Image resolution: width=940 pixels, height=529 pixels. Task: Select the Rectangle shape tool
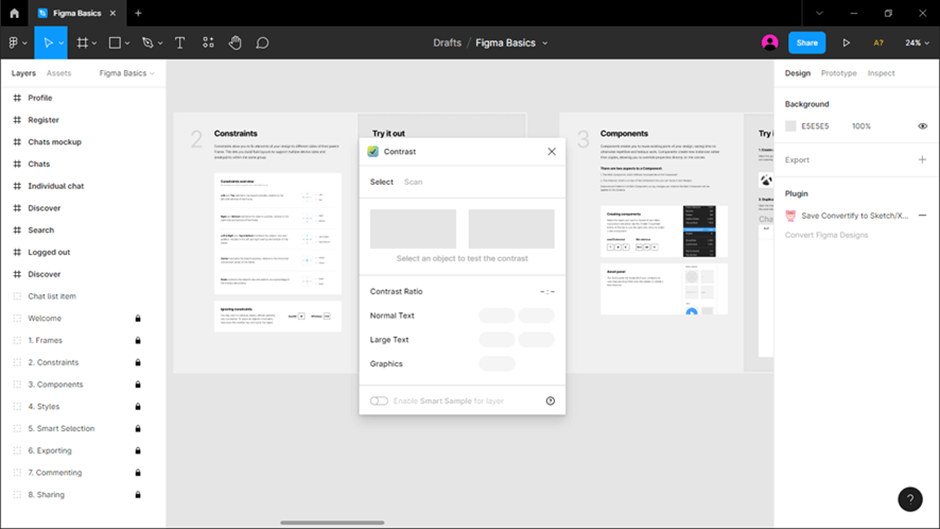tap(115, 43)
